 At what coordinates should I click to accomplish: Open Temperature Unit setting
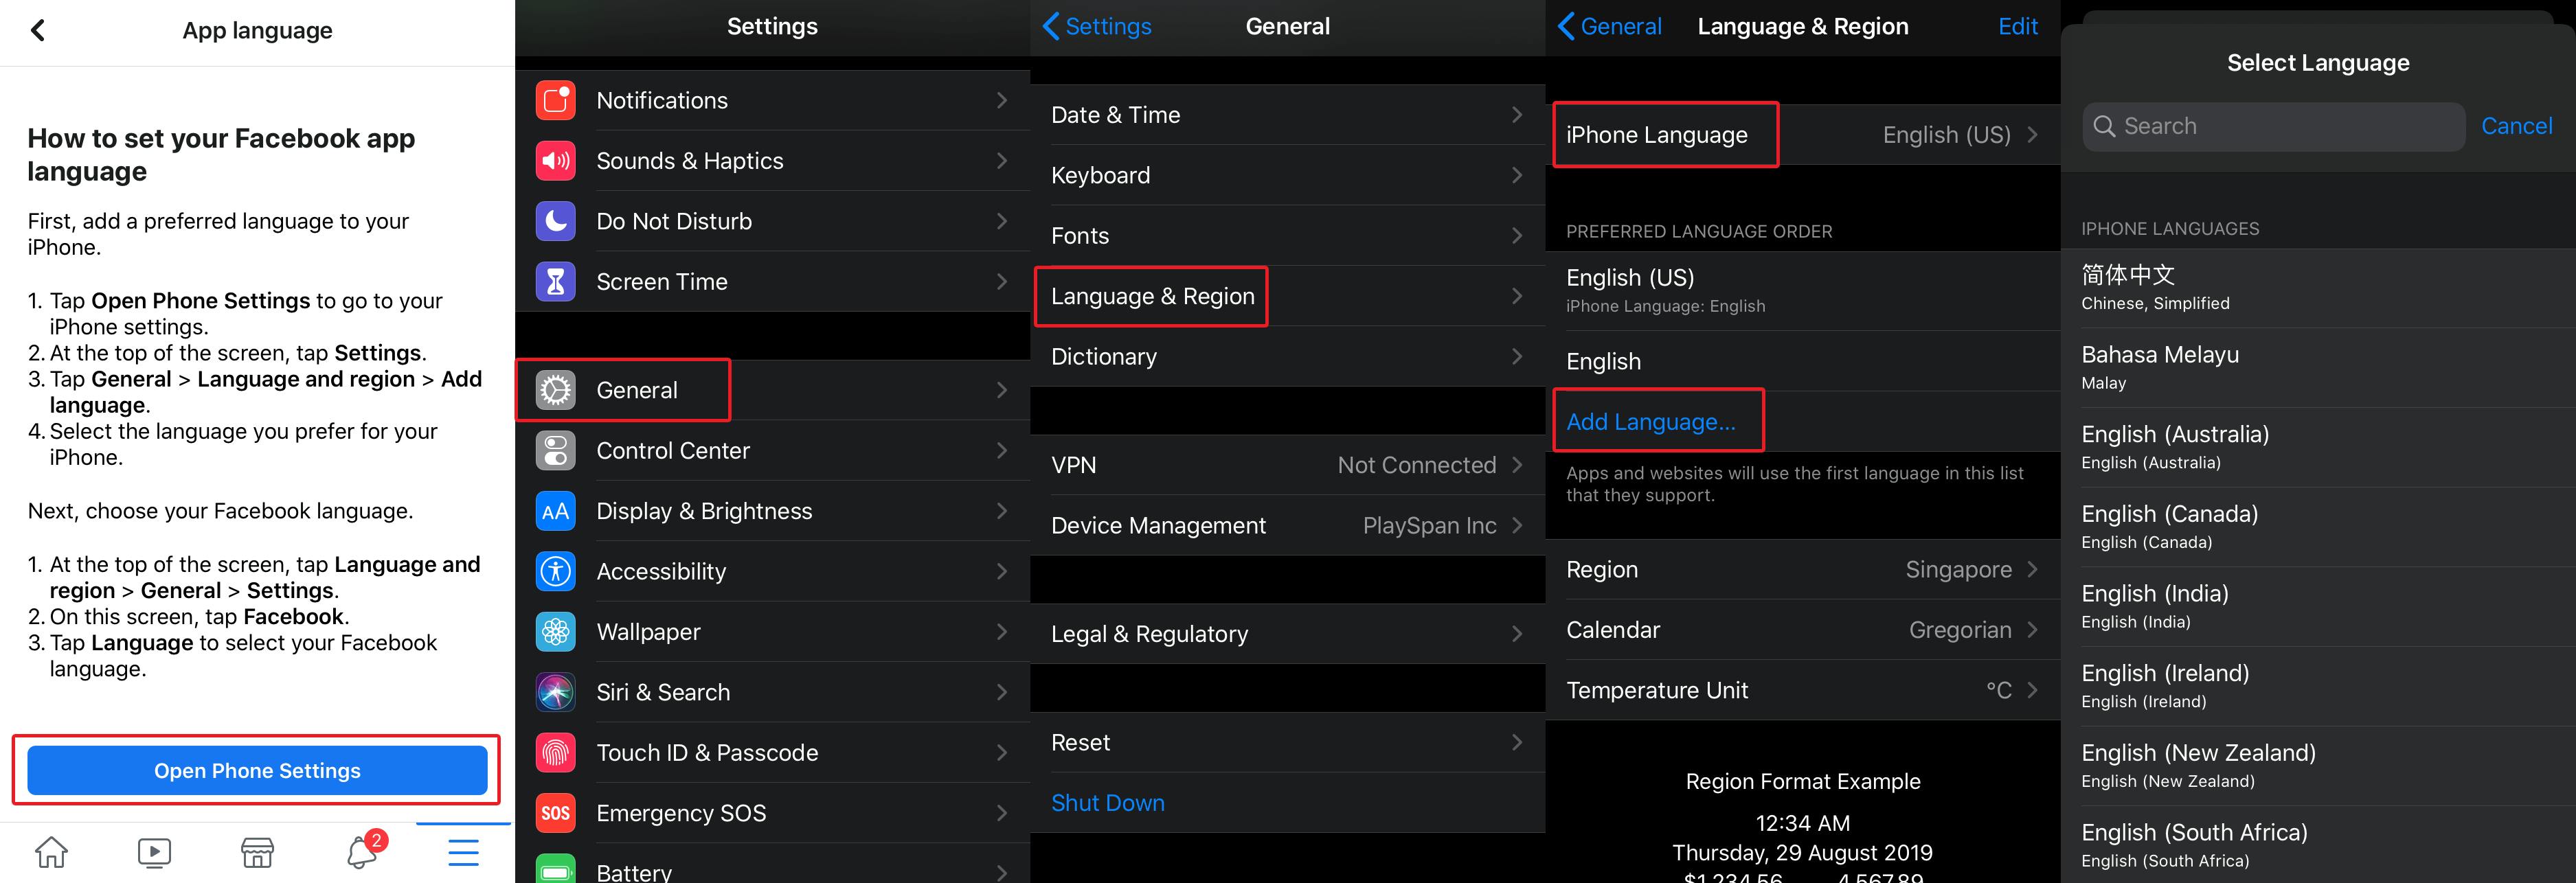coord(1802,691)
